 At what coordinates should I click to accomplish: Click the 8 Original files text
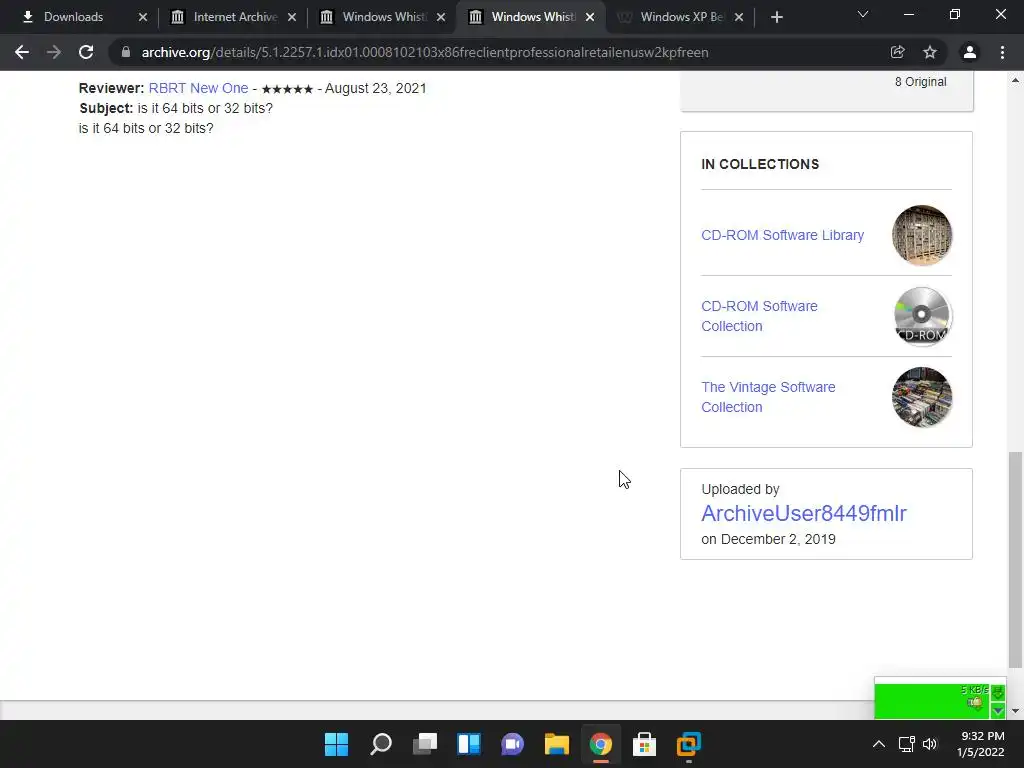coord(920,82)
